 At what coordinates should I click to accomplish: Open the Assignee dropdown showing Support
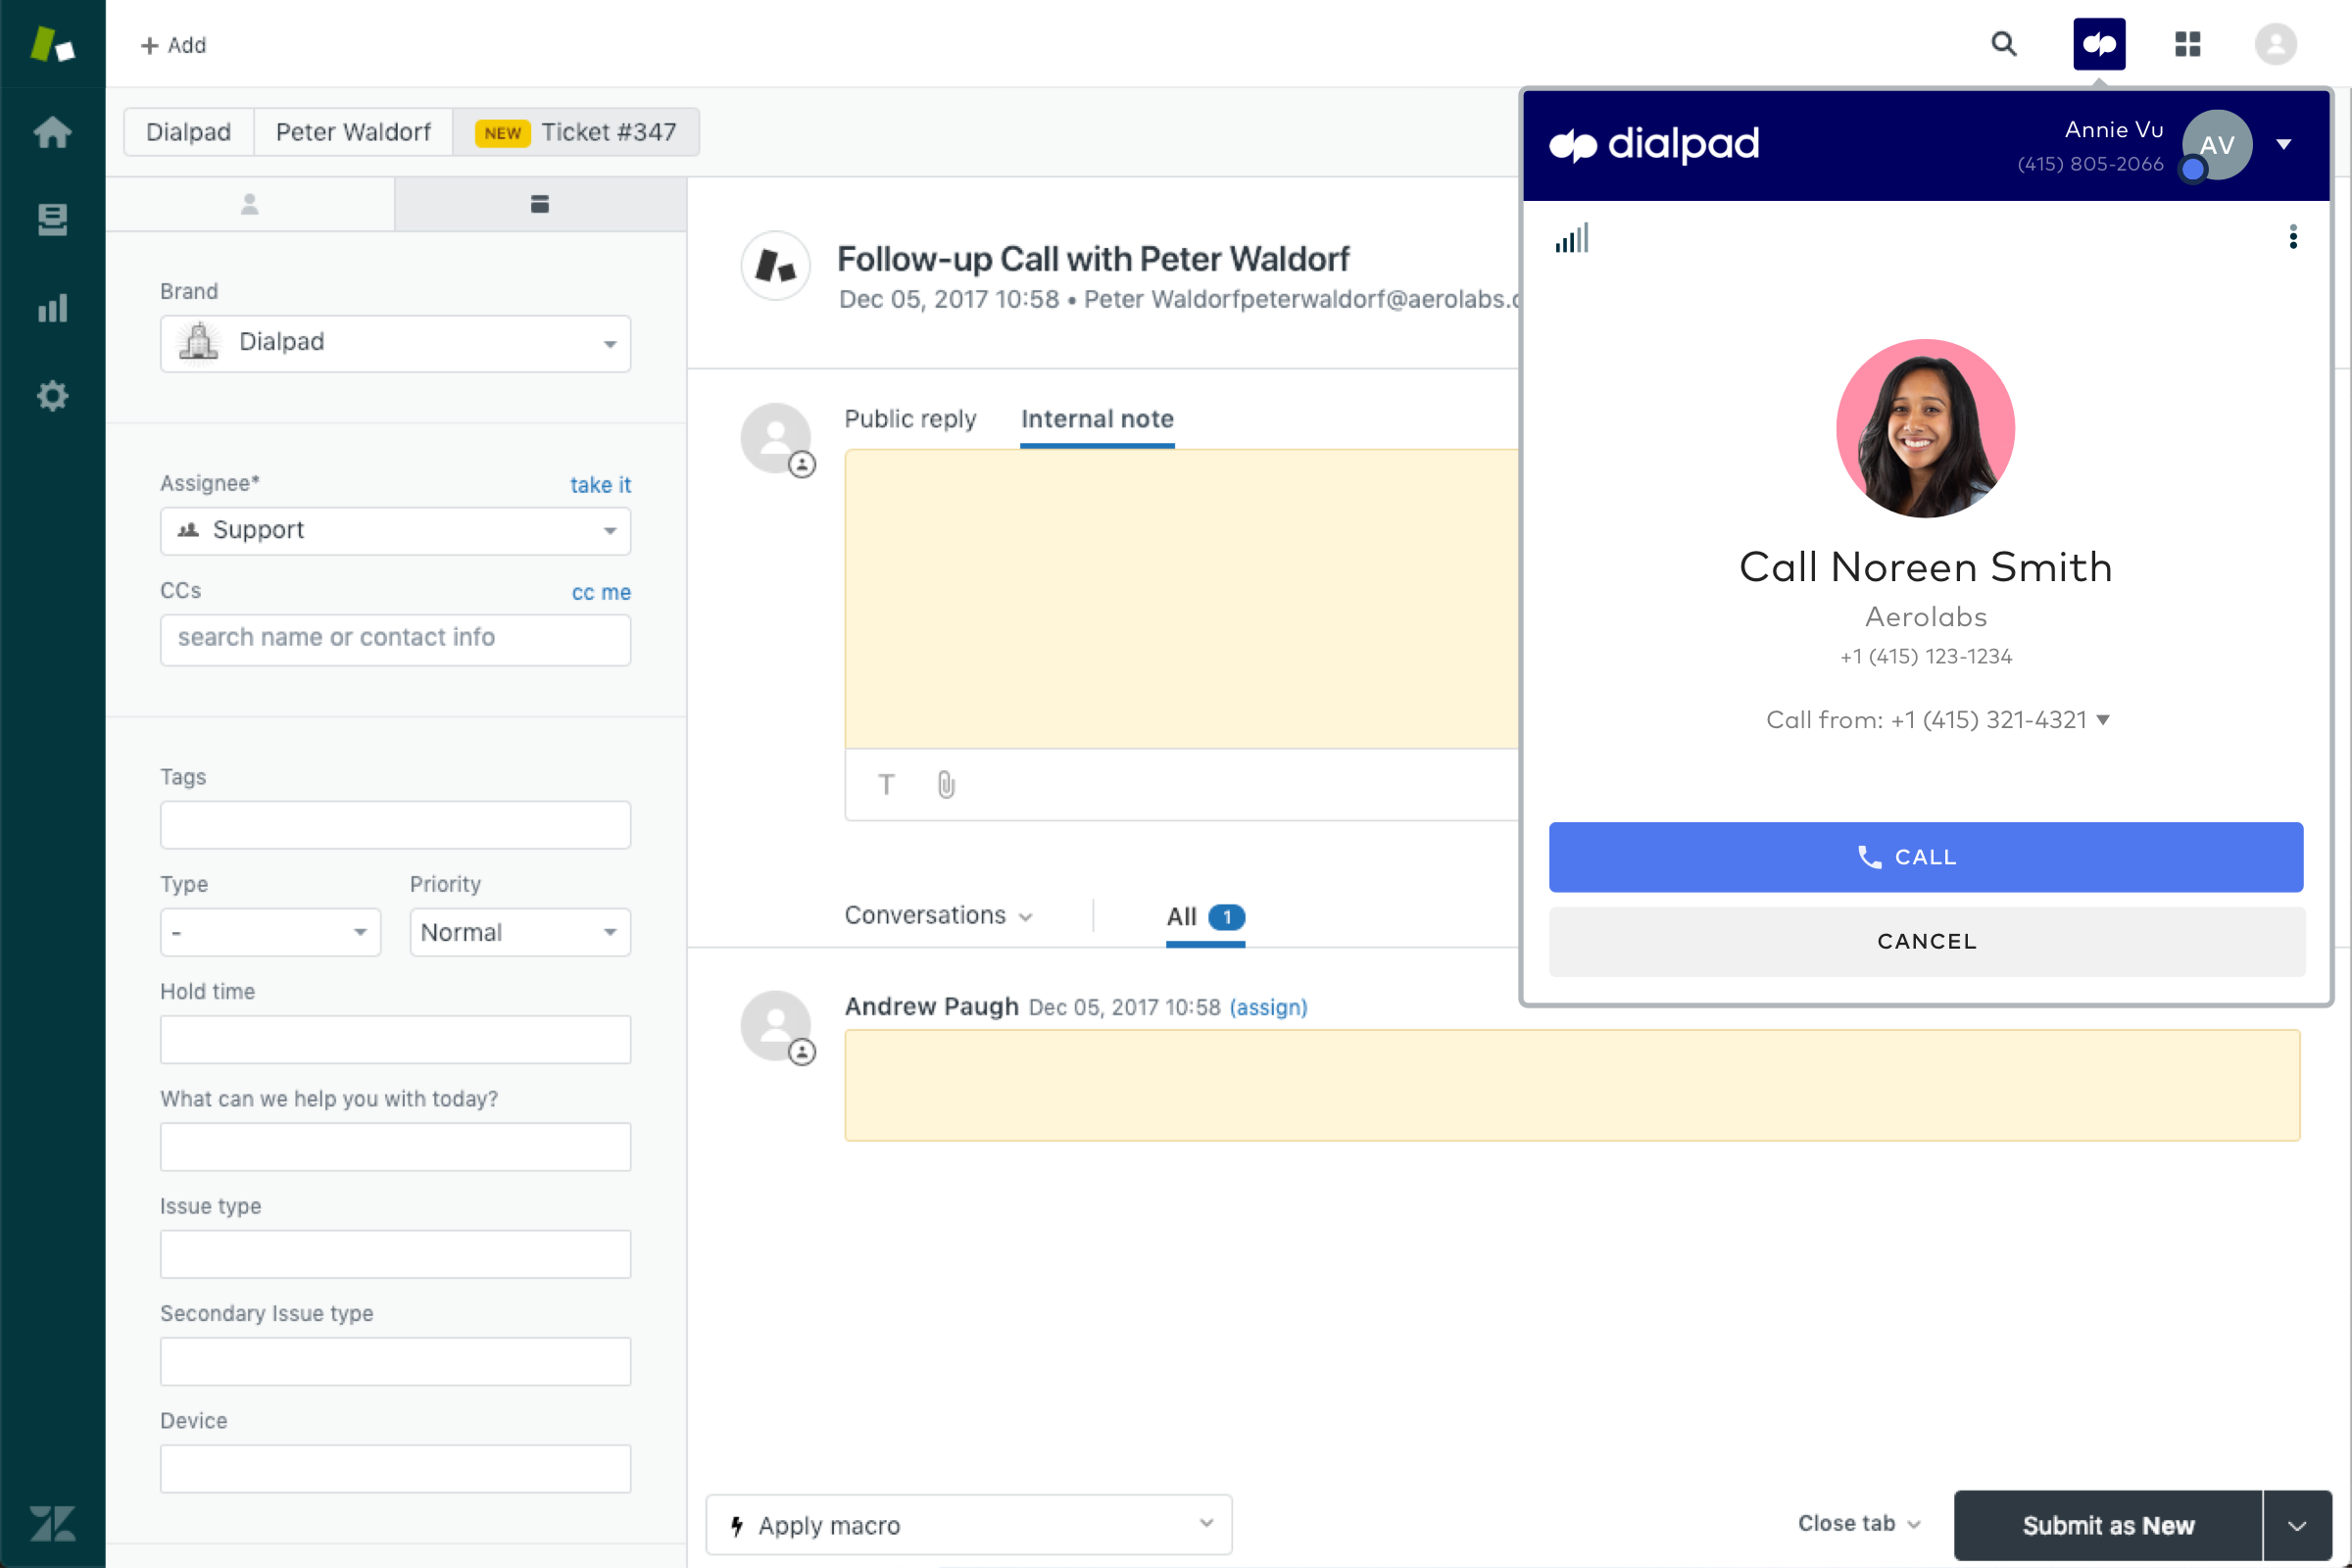395,530
